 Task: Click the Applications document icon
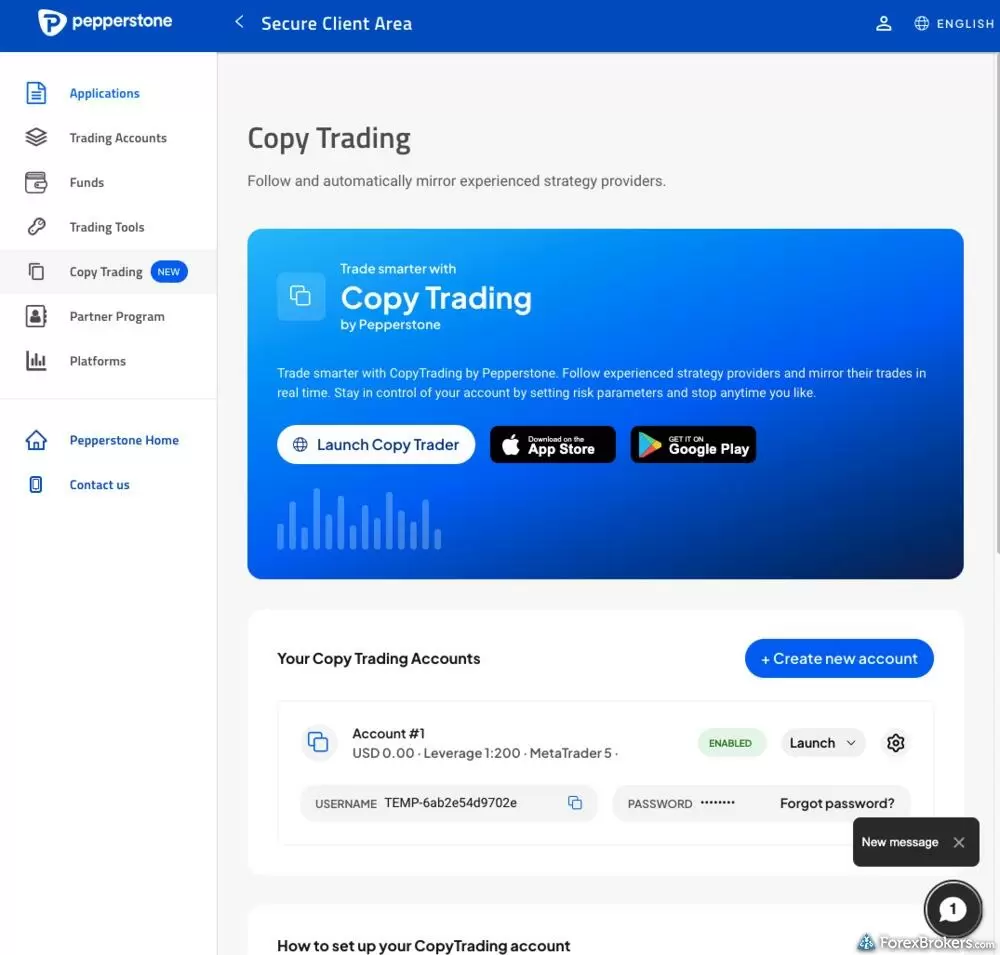[36, 93]
